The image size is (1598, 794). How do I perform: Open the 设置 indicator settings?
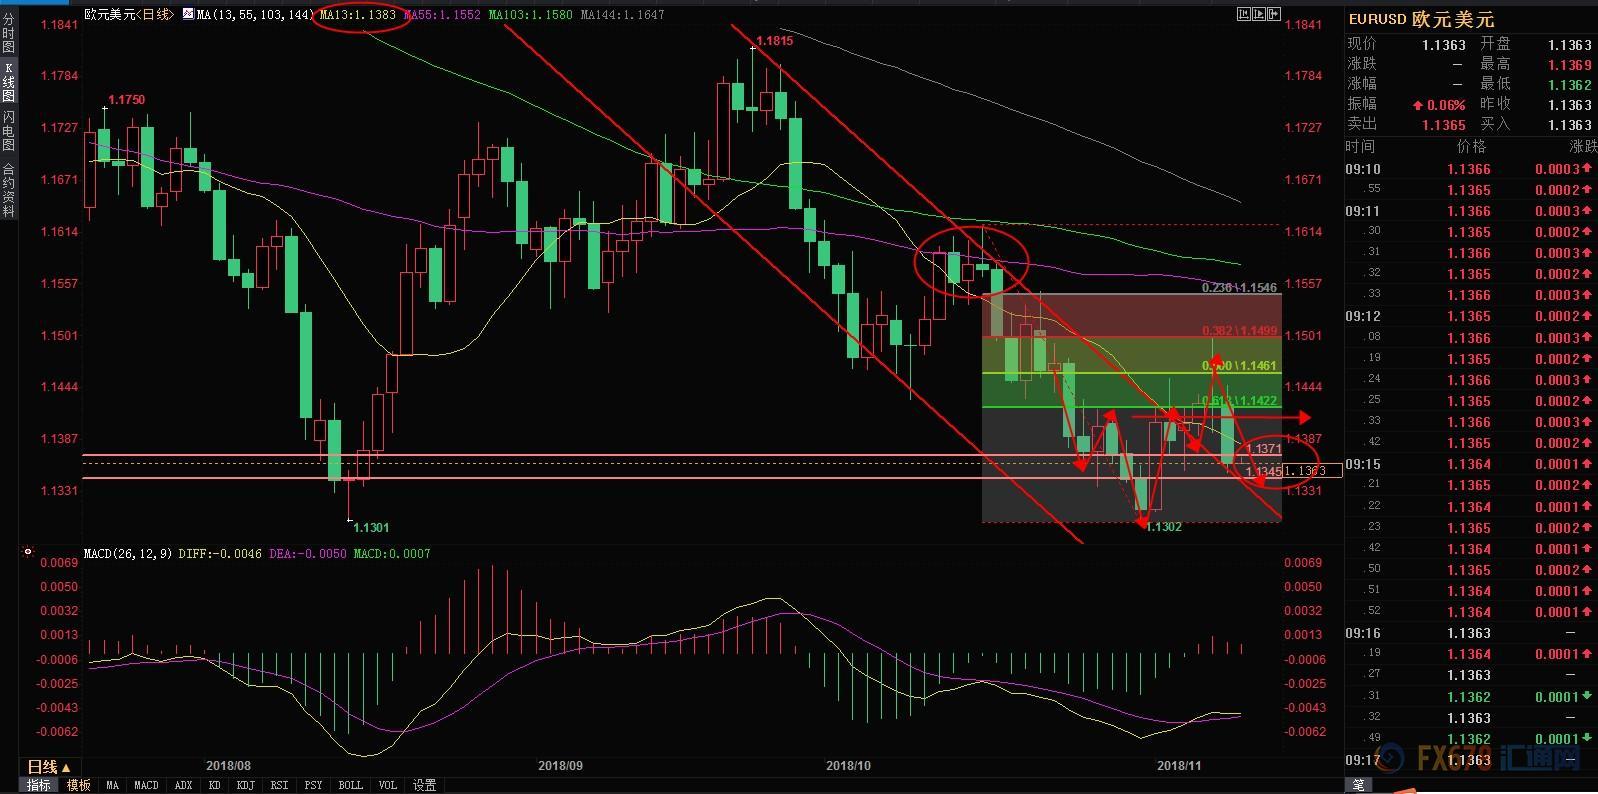pos(425,785)
